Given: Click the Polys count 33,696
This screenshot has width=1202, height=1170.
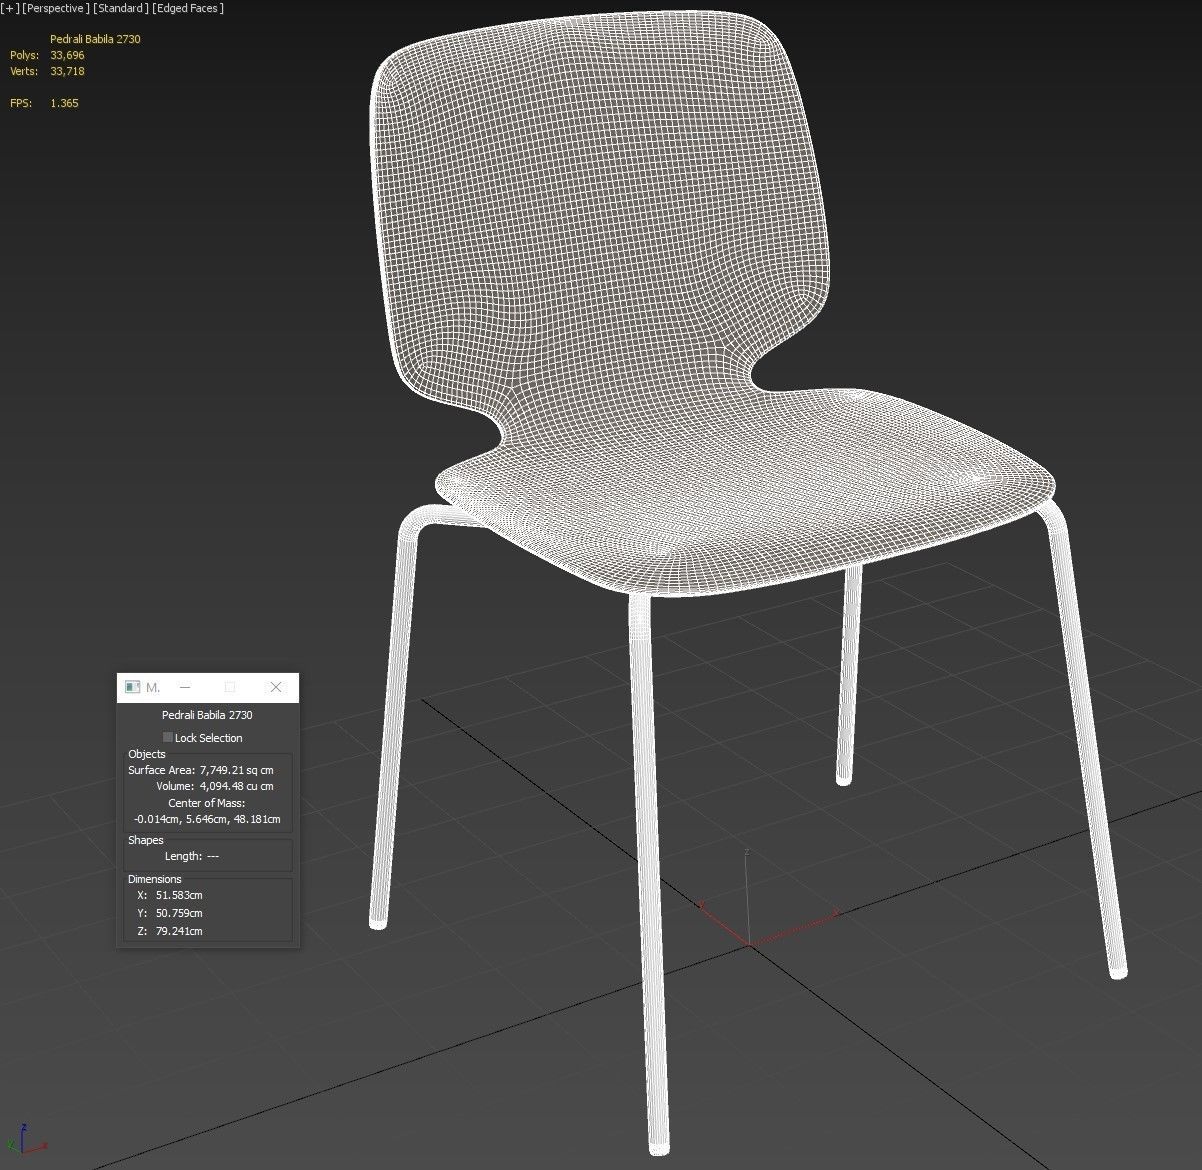Looking at the screenshot, I should coord(67,55).
